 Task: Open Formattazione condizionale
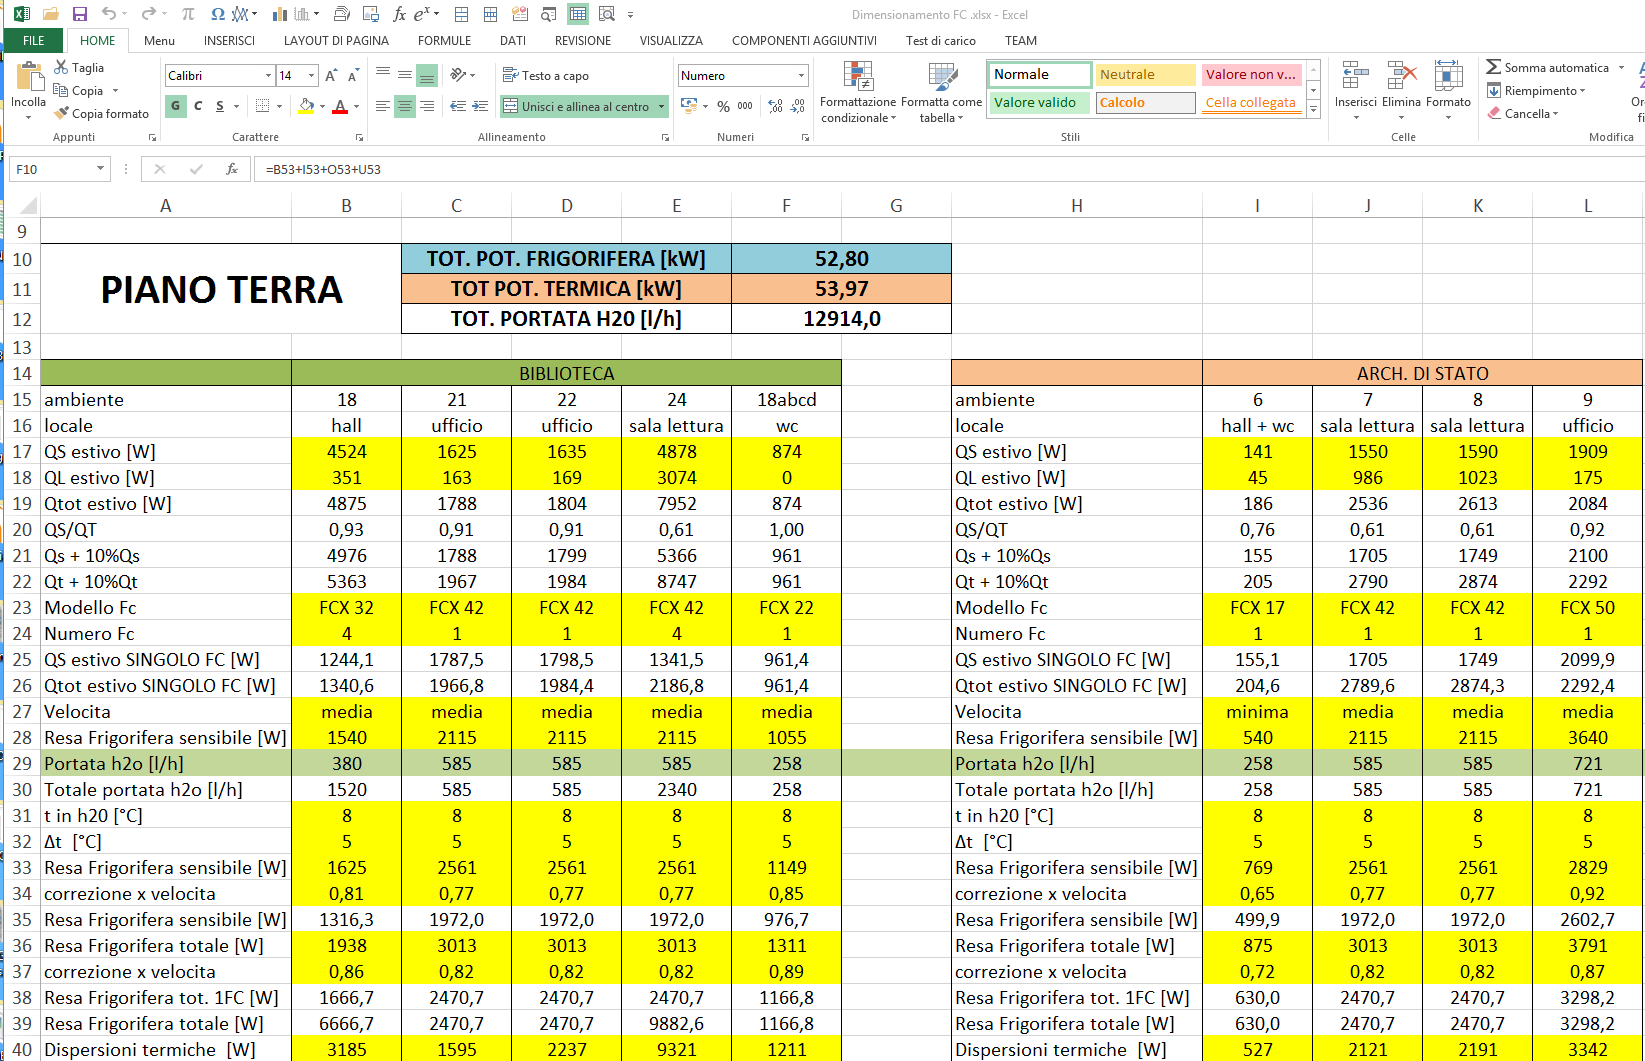858,91
